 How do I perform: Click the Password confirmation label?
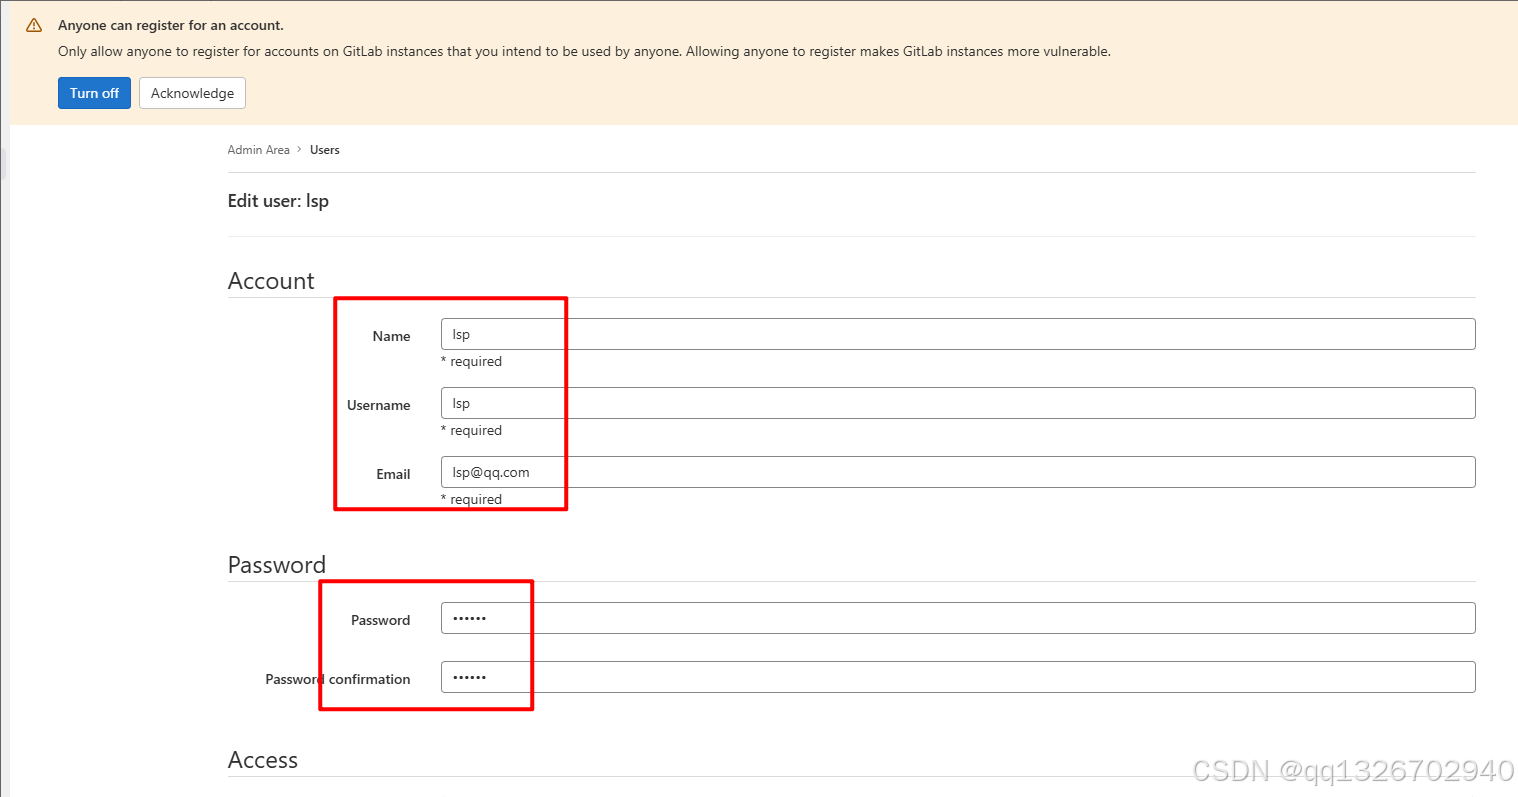[337, 679]
